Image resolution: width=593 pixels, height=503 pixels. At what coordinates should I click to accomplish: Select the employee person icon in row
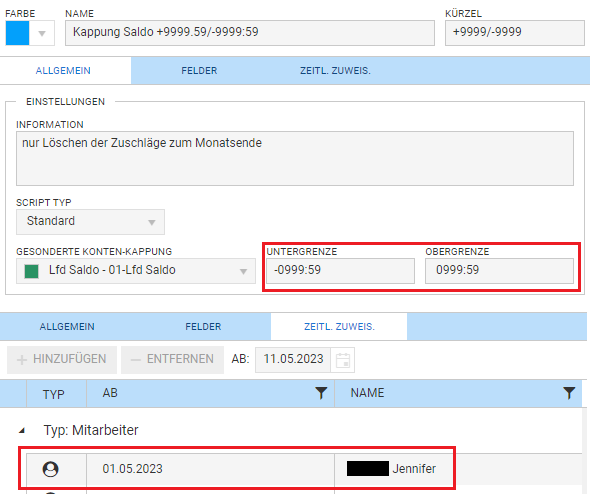click(x=50, y=469)
